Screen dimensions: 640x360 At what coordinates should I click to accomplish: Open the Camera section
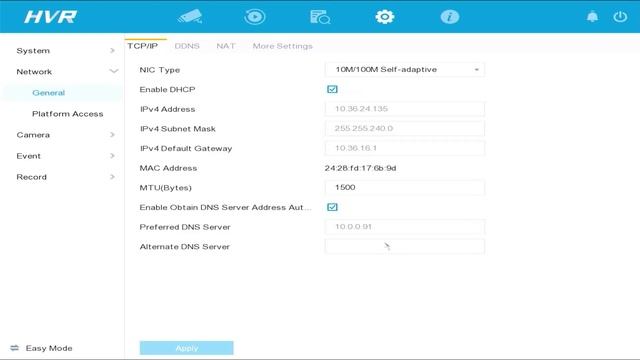click(x=33, y=135)
